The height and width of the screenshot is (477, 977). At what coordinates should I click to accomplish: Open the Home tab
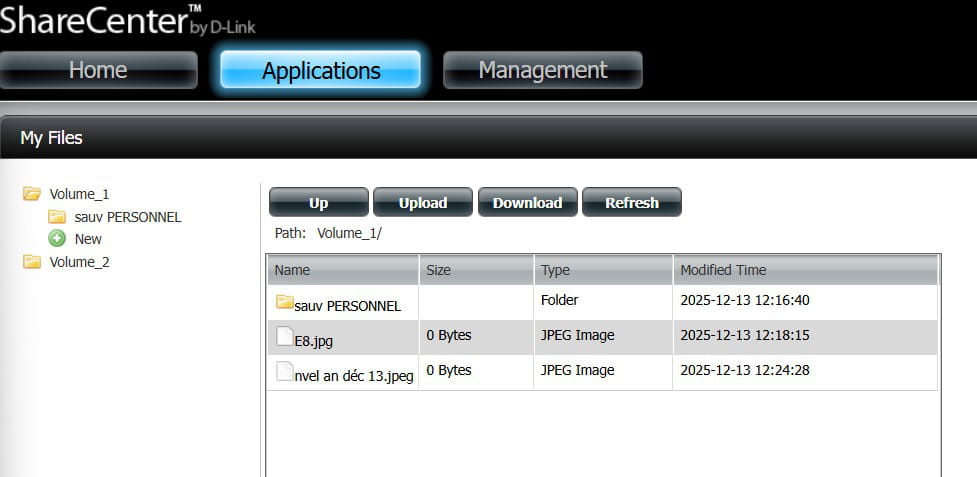(98, 70)
